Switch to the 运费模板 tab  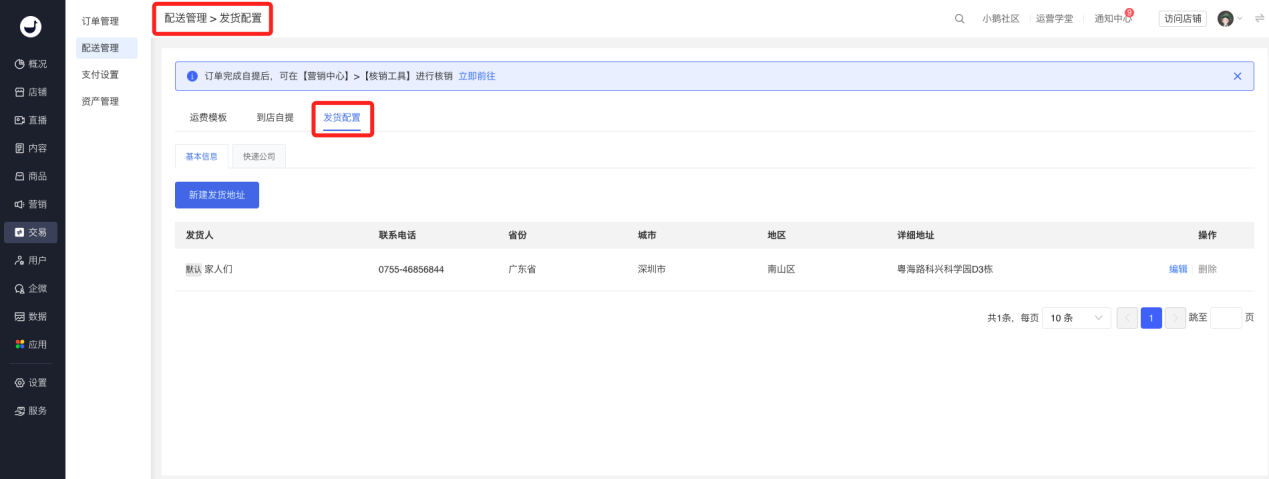click(208, 117)
